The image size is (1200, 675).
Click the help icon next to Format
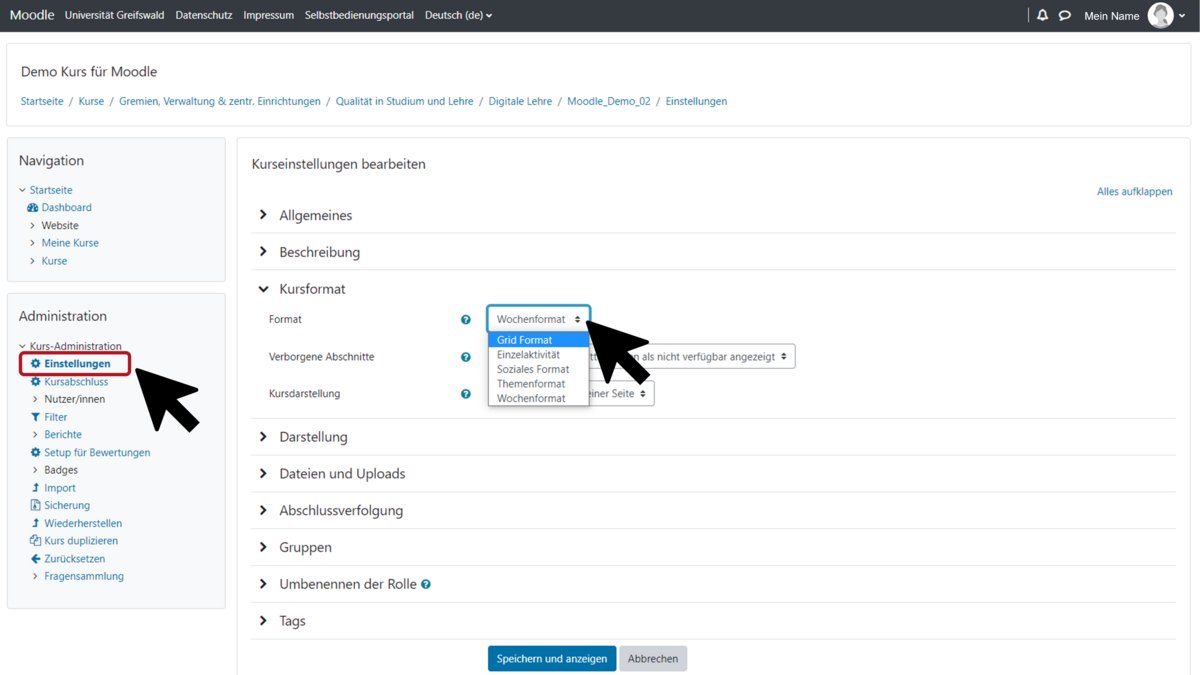[465, 320]
